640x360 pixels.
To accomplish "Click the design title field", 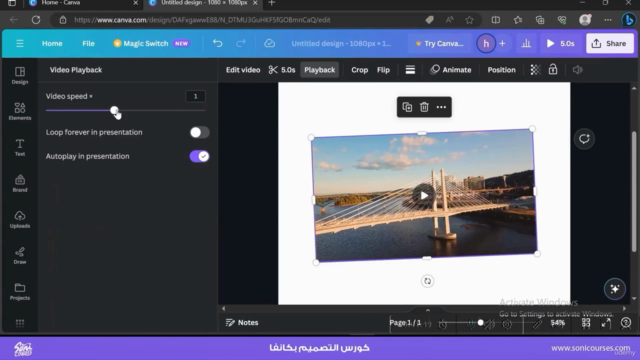I will (x=341, y=43).
